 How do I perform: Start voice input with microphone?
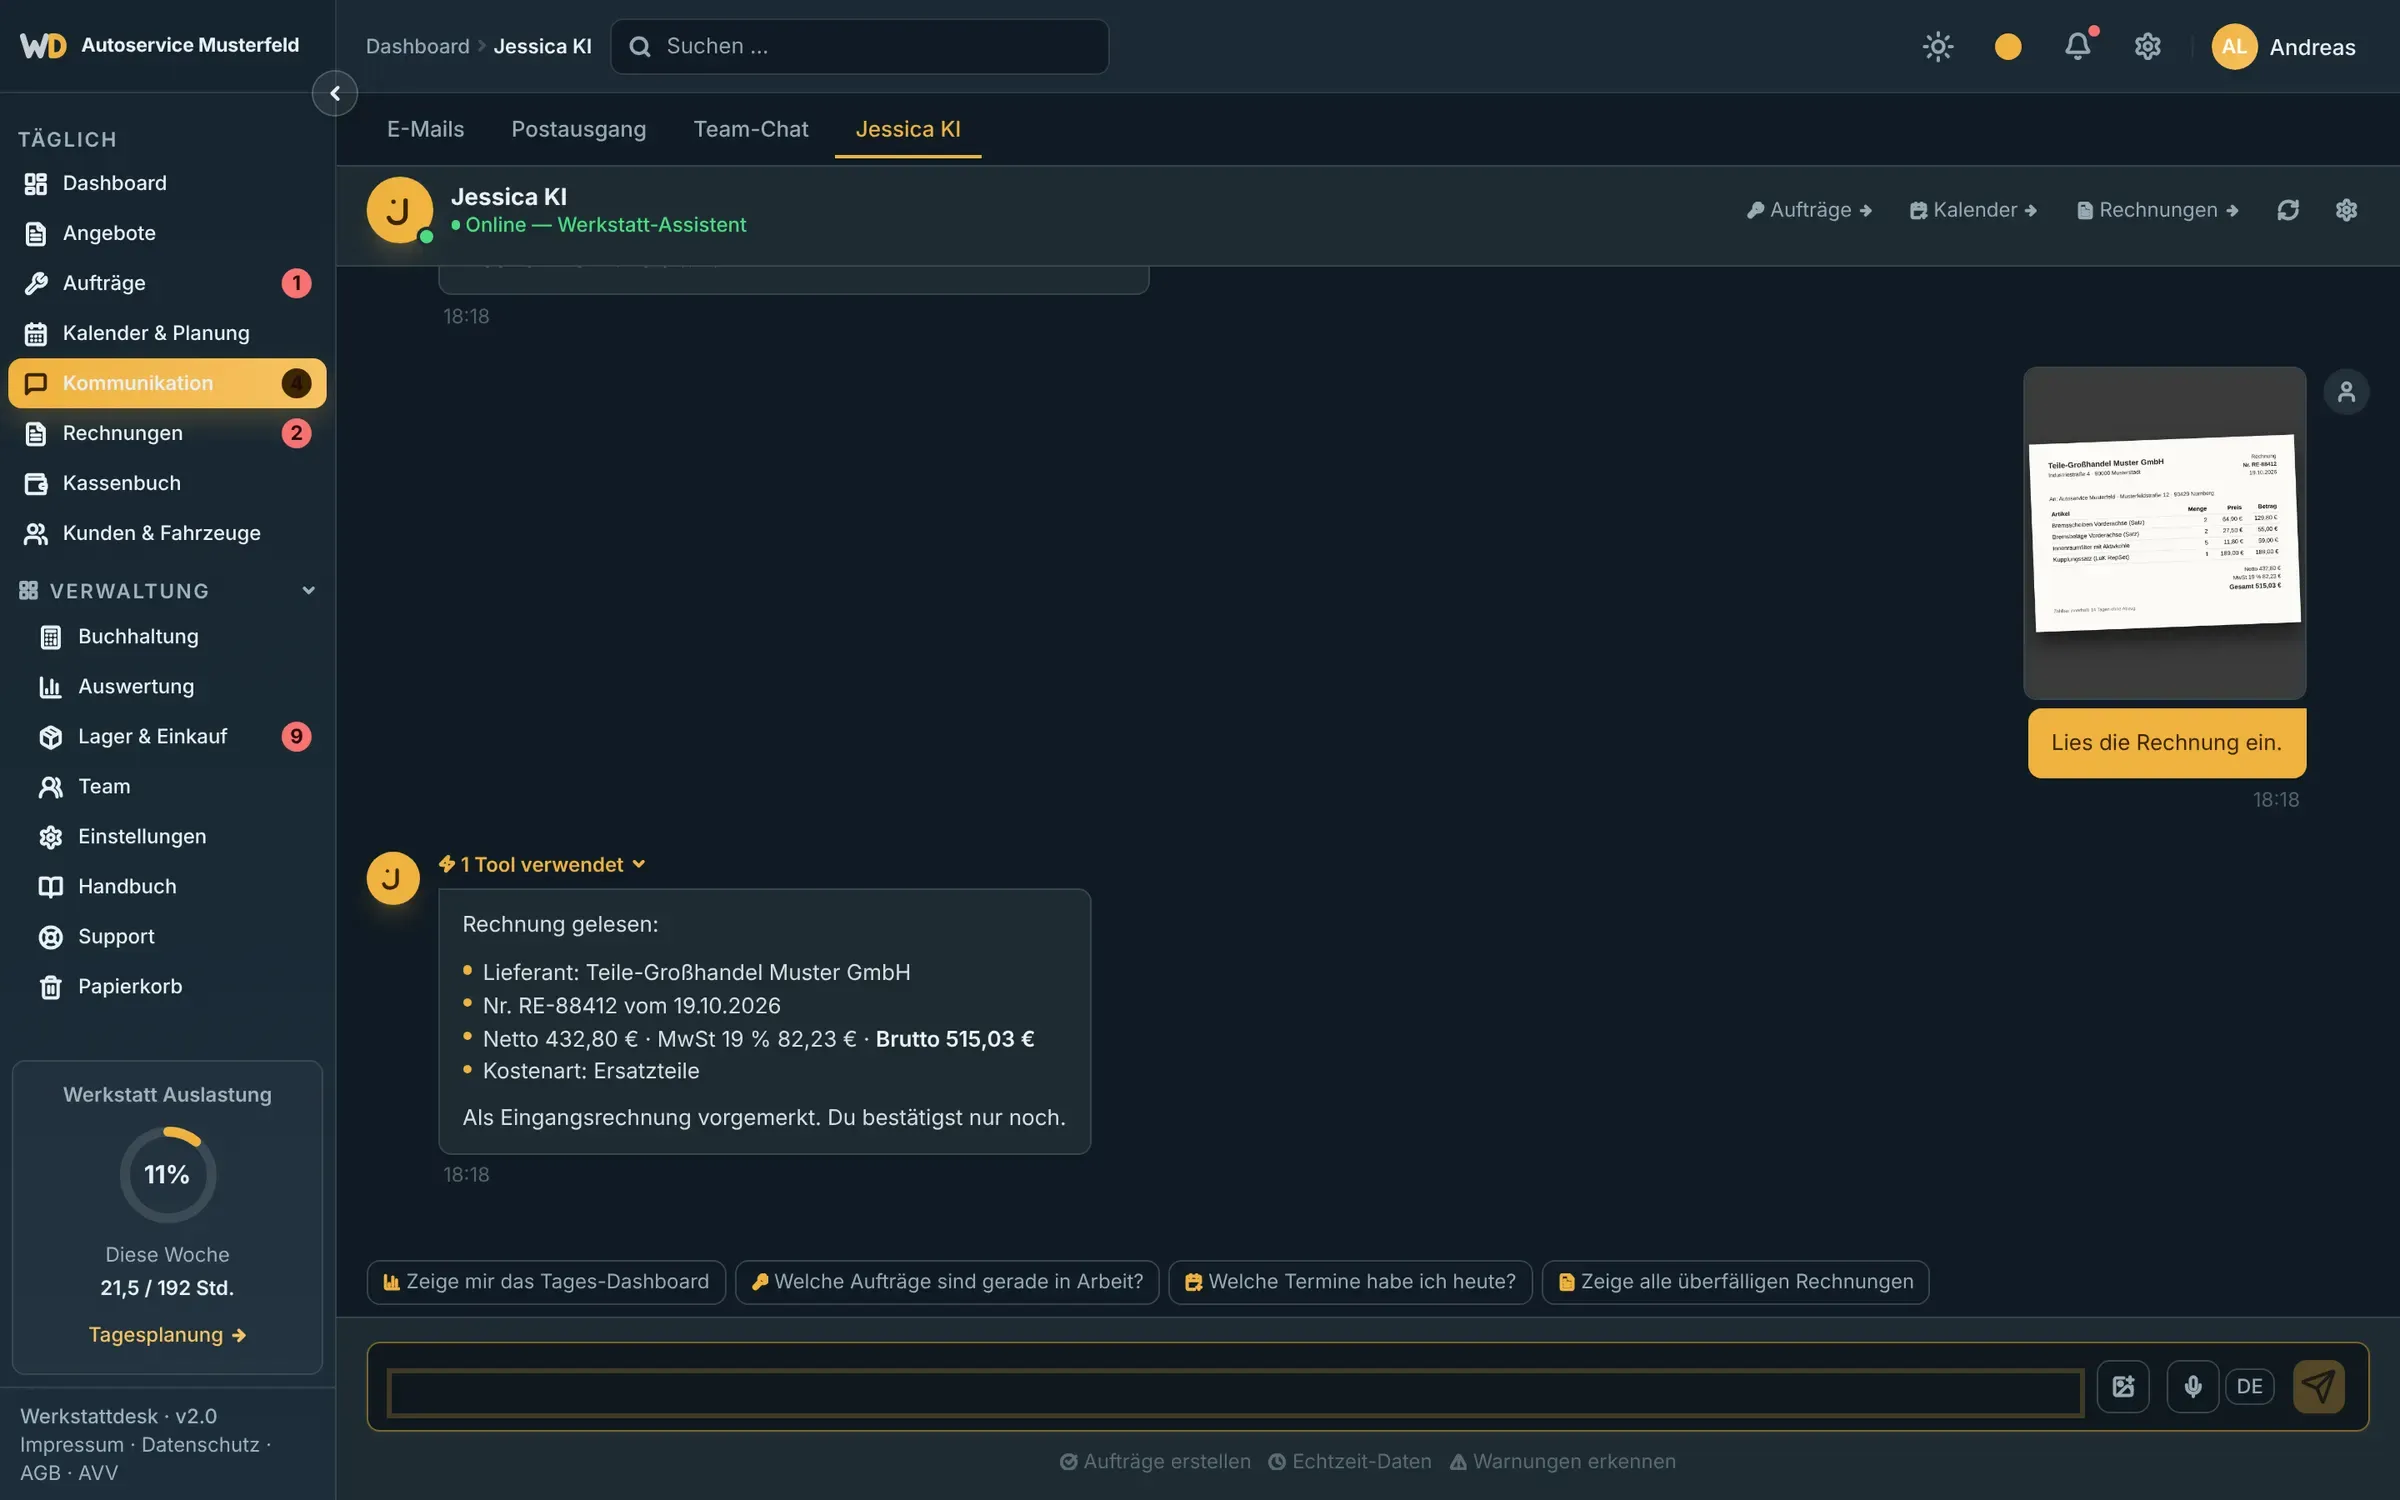click(2192, 1386)
